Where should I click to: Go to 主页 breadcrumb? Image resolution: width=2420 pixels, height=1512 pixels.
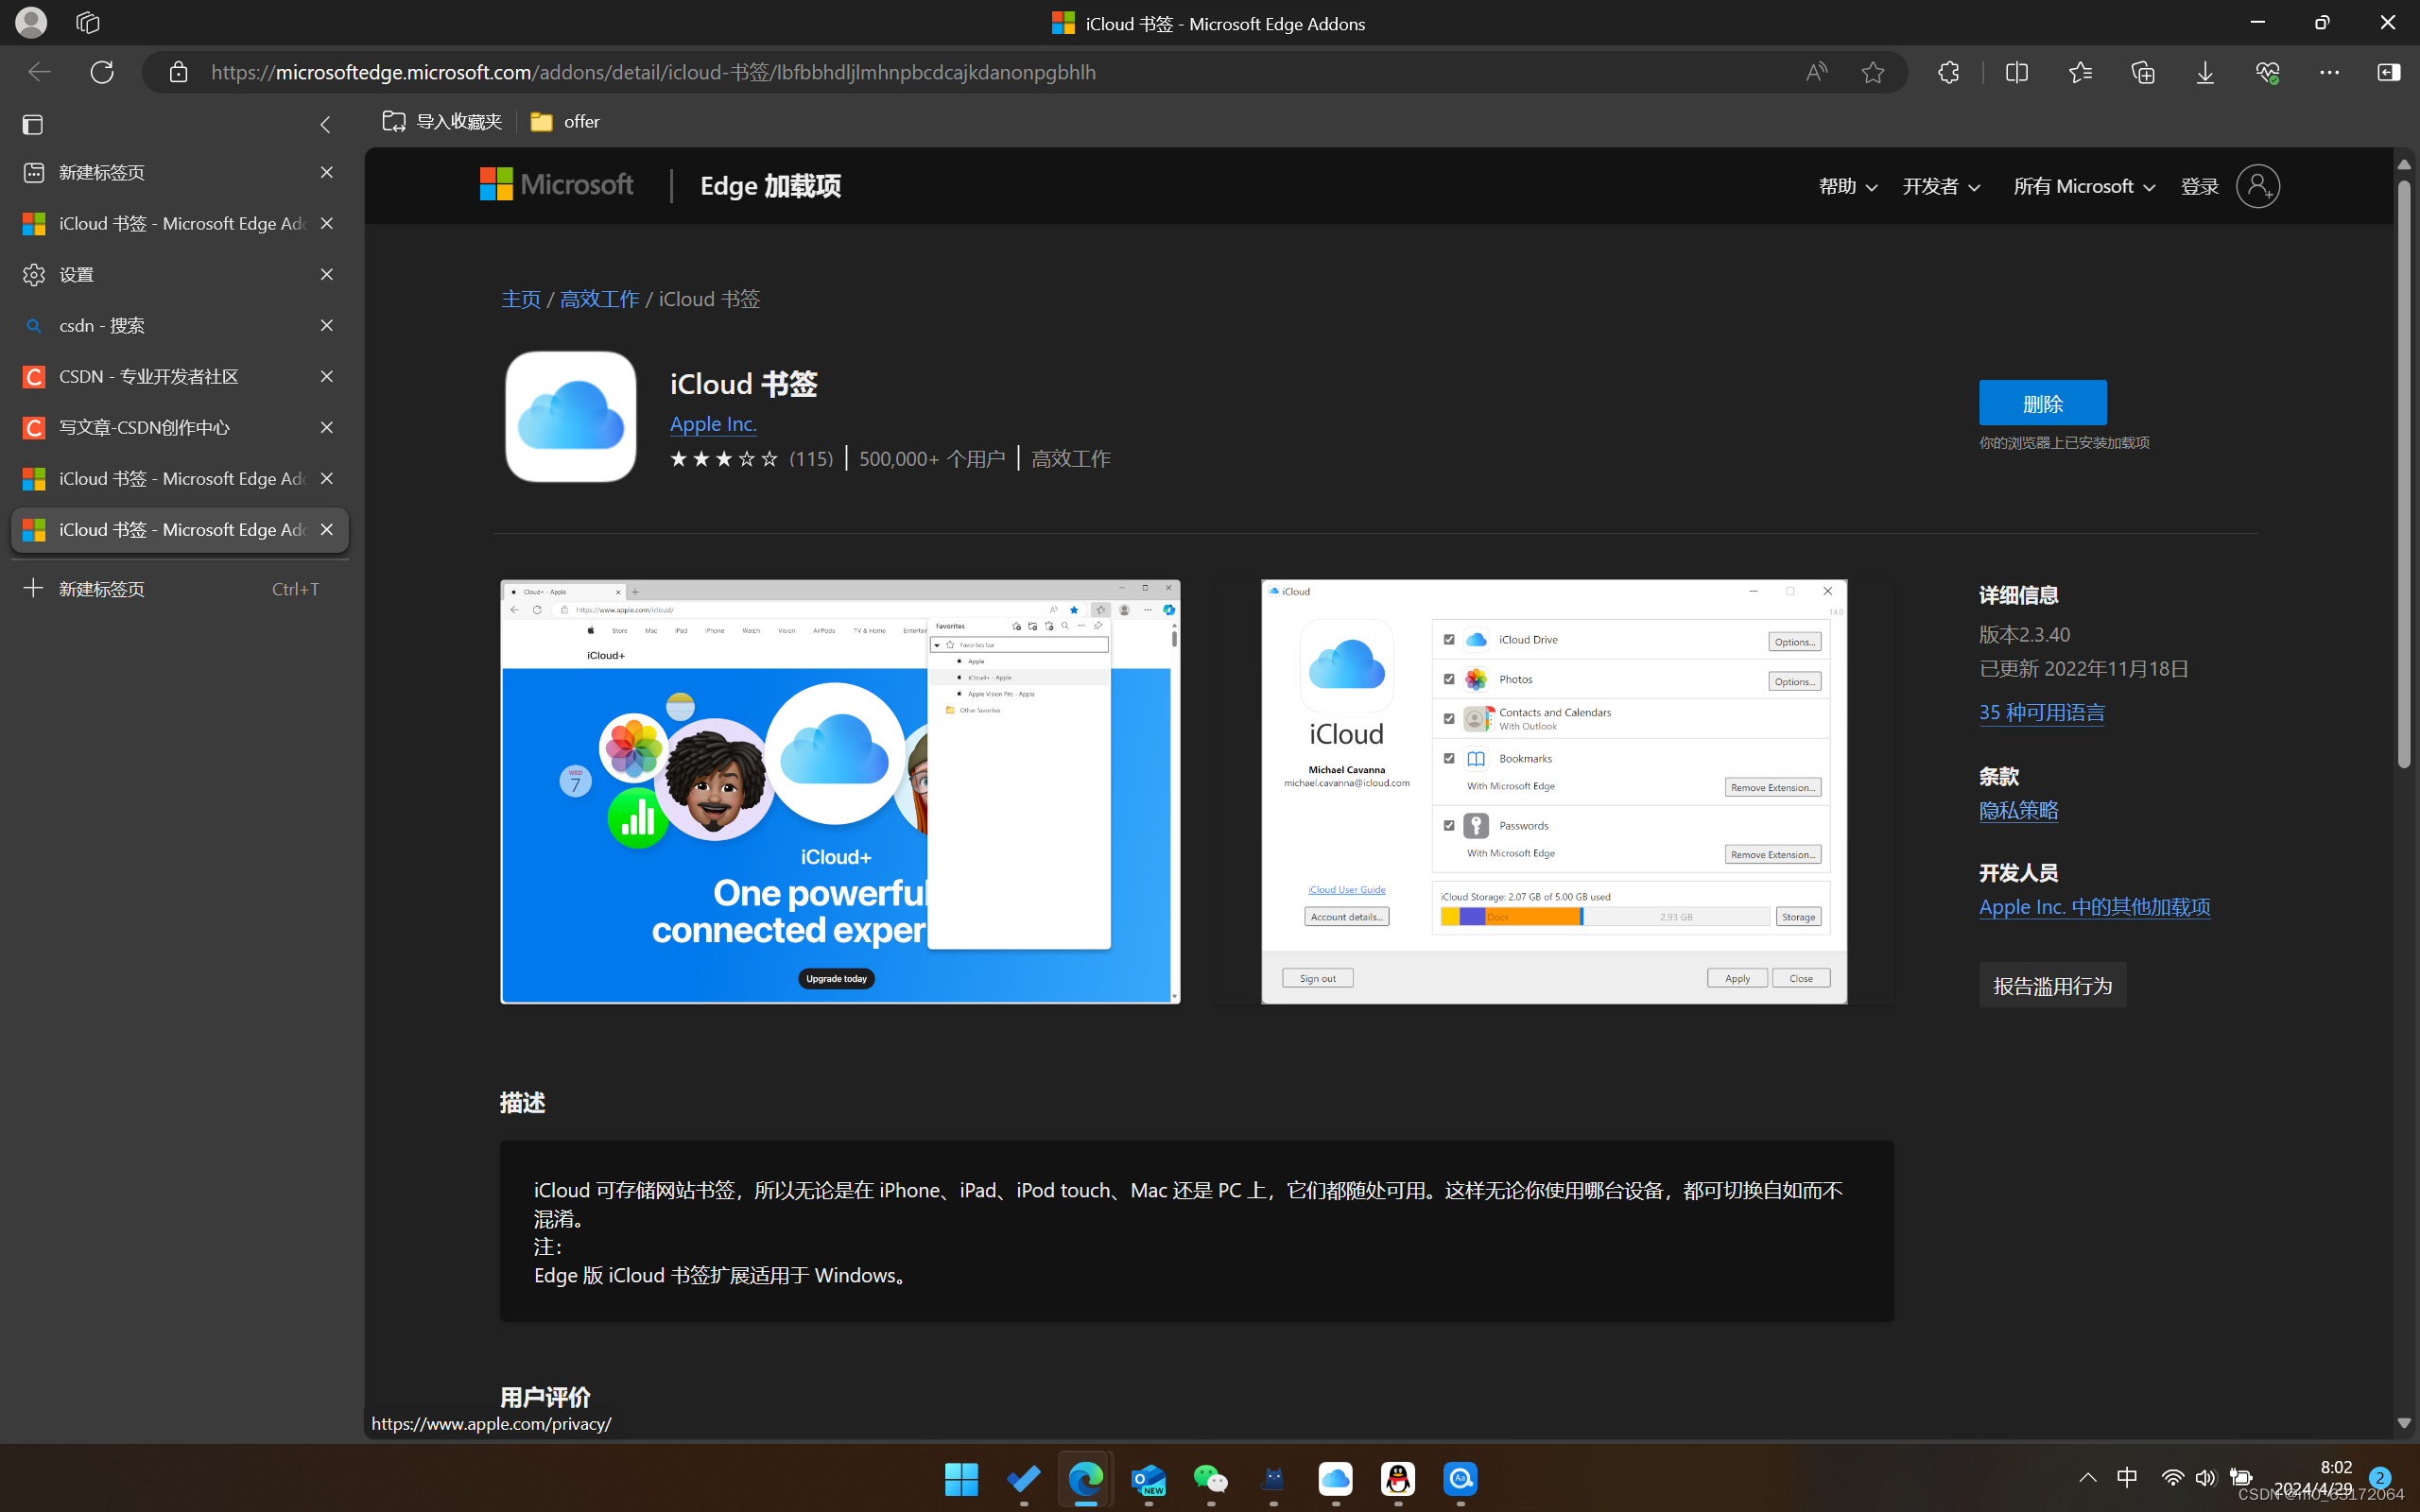521,298
